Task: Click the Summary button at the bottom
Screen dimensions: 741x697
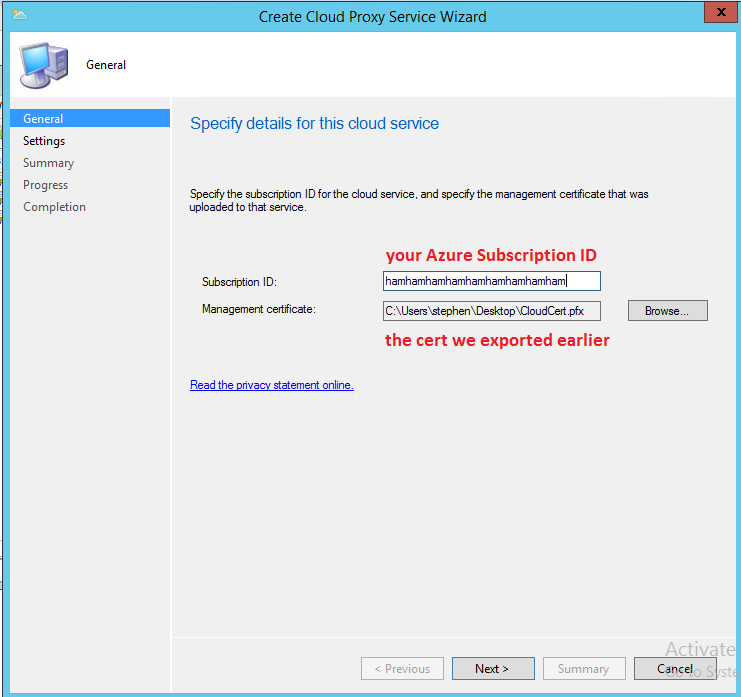Action: [584, 669]
